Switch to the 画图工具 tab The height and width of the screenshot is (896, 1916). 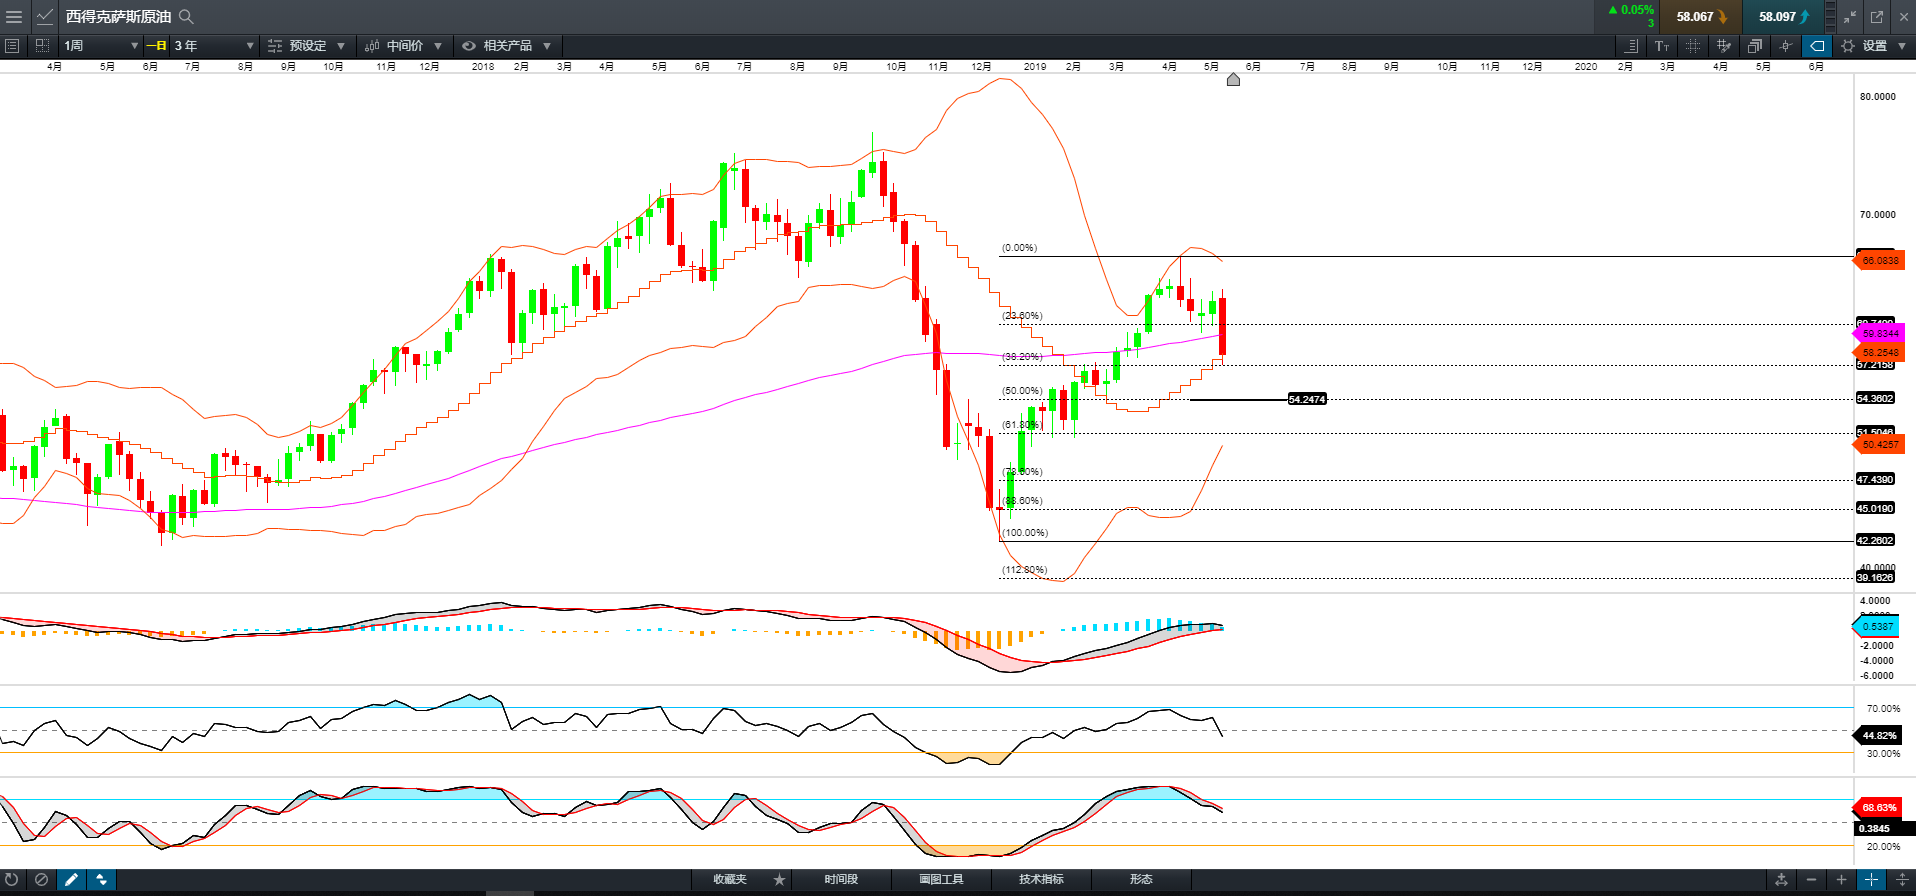point(941,880)
